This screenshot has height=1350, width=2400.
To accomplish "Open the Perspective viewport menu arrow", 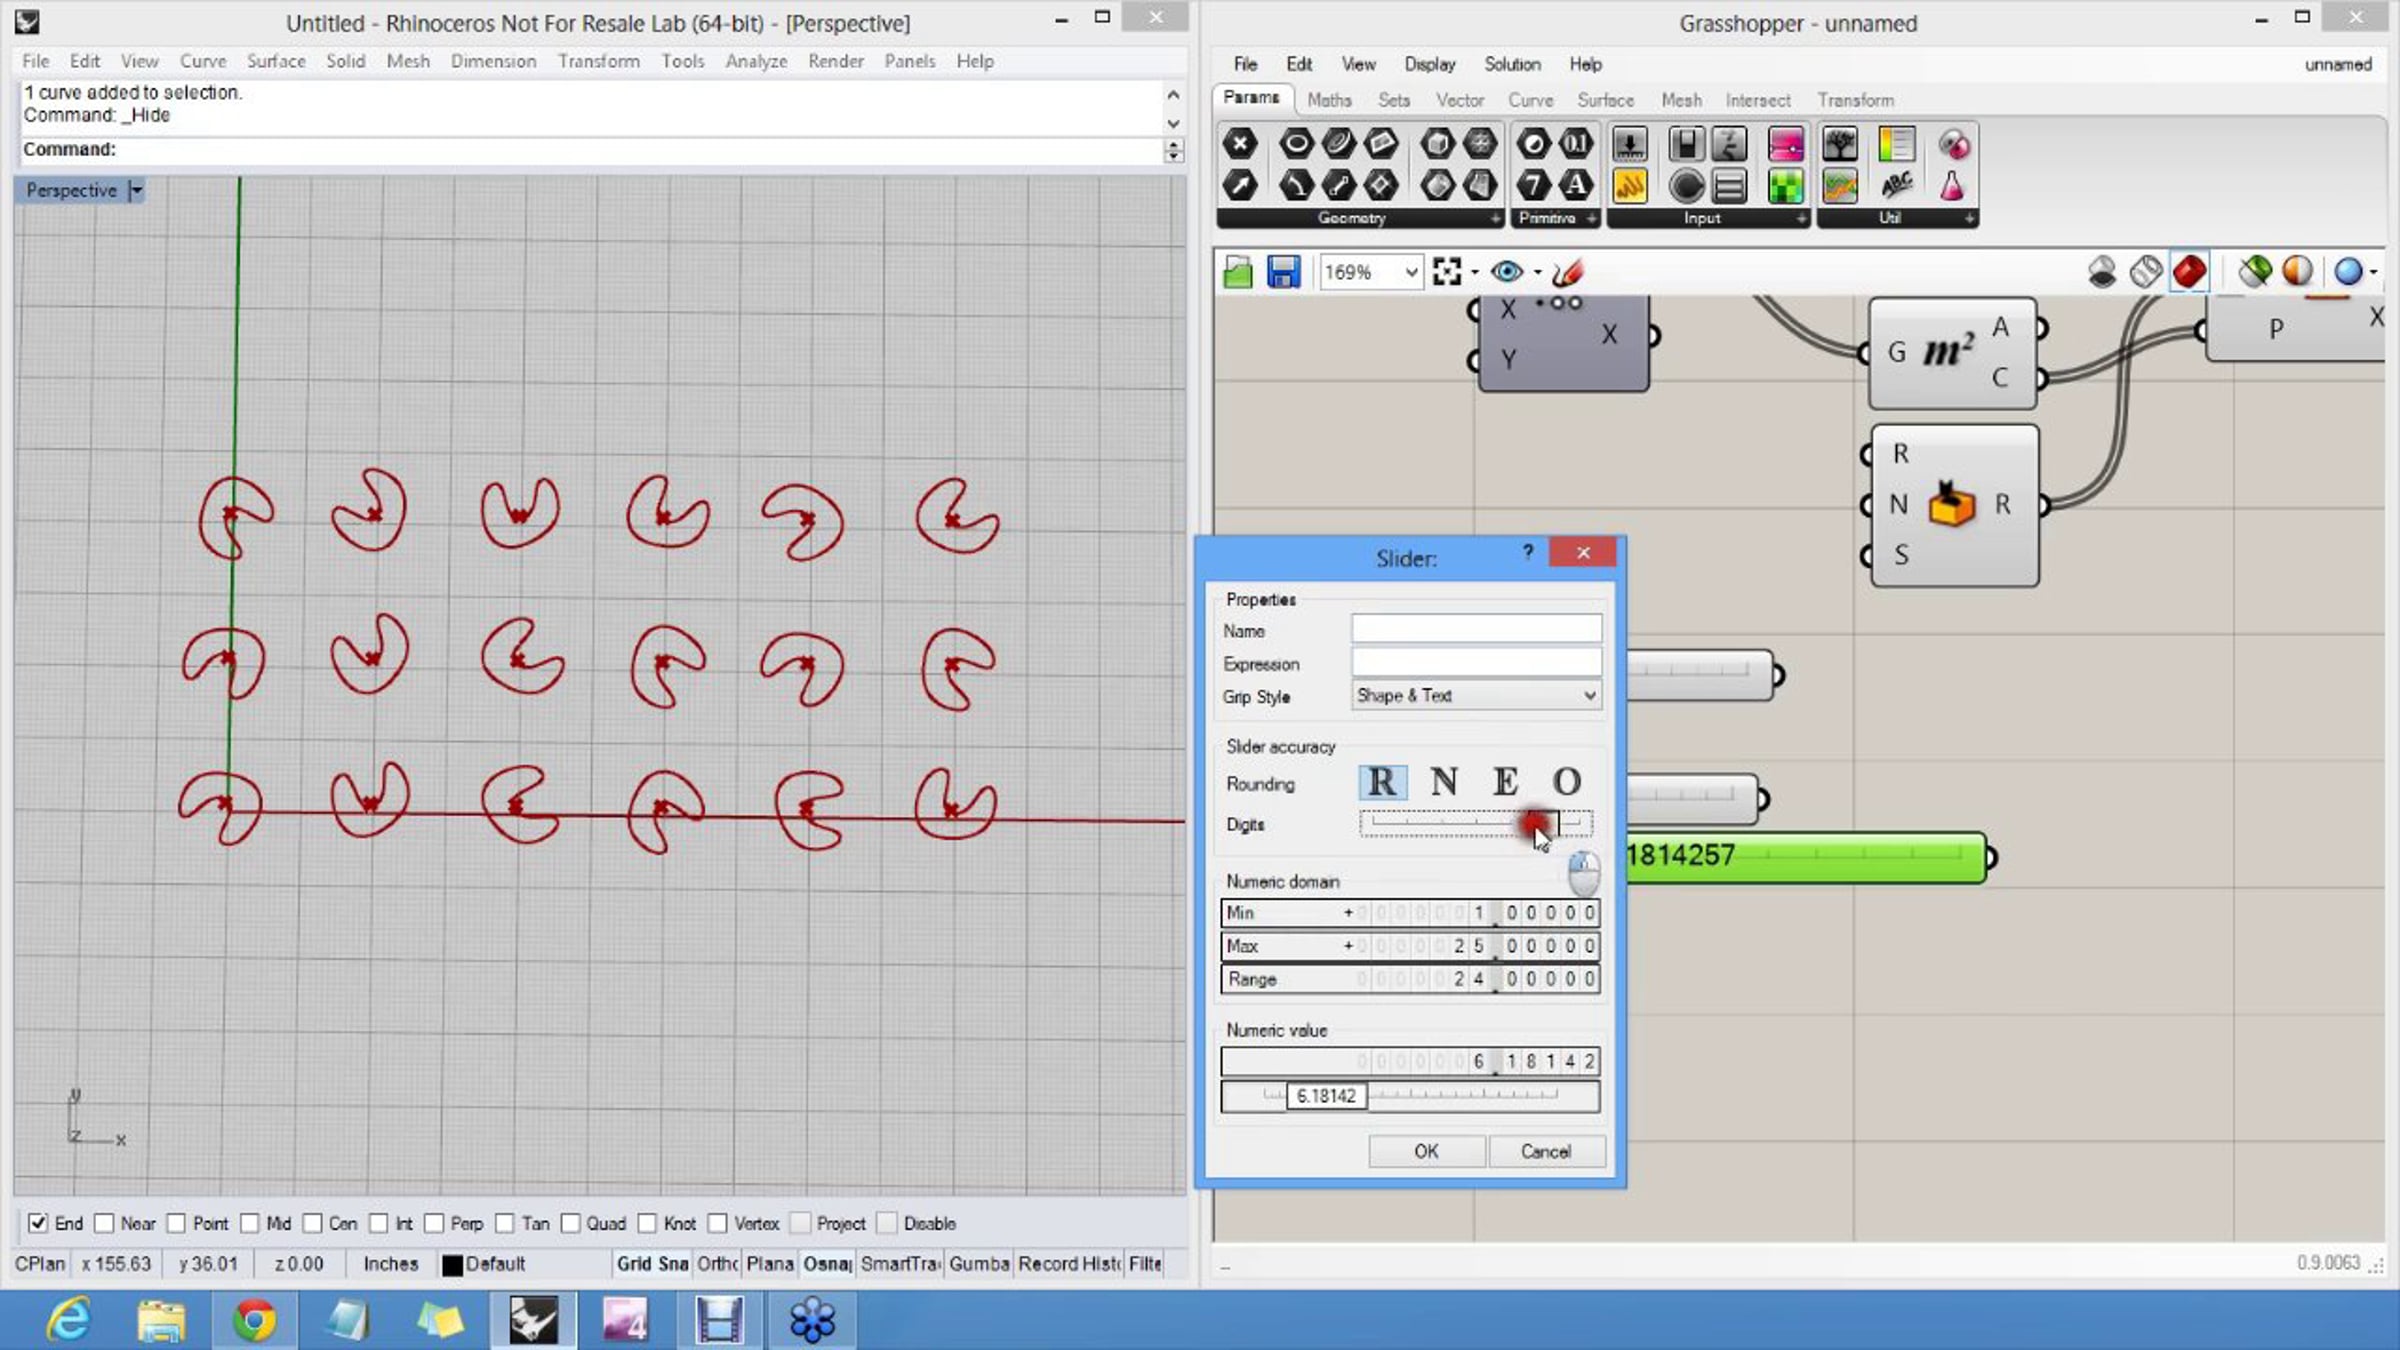I will click(136, 190).
